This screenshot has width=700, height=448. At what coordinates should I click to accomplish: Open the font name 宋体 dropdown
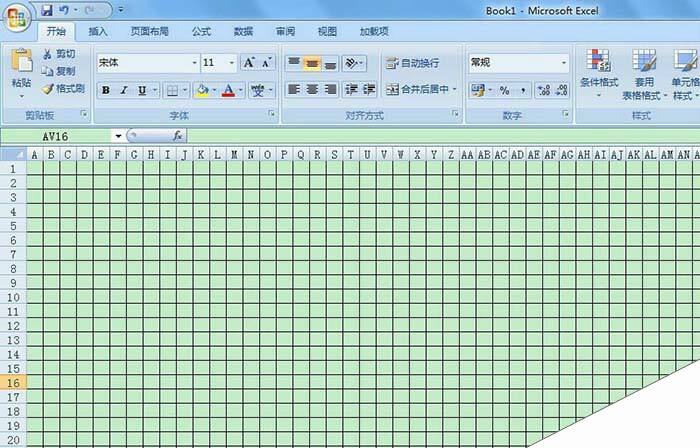[194, 63]
